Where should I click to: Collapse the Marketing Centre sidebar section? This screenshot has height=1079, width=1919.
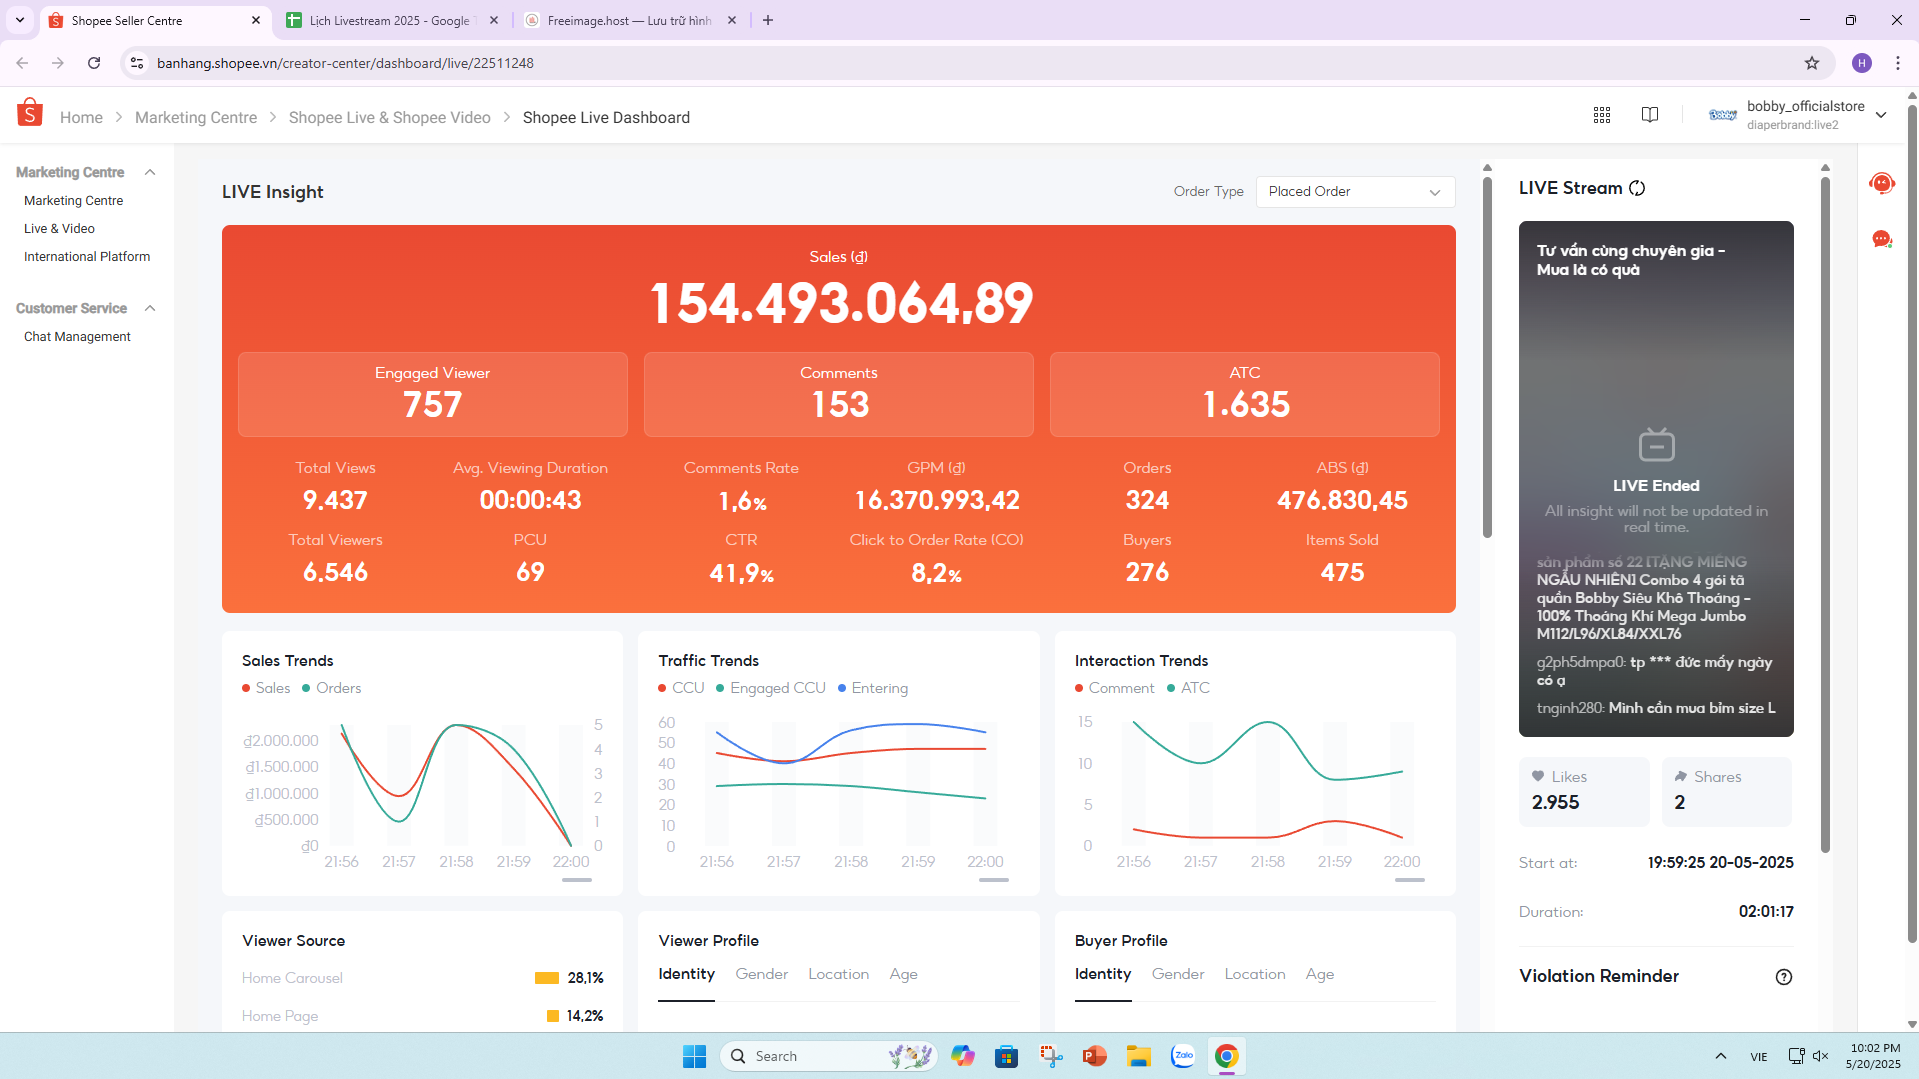tap(150, 172)
